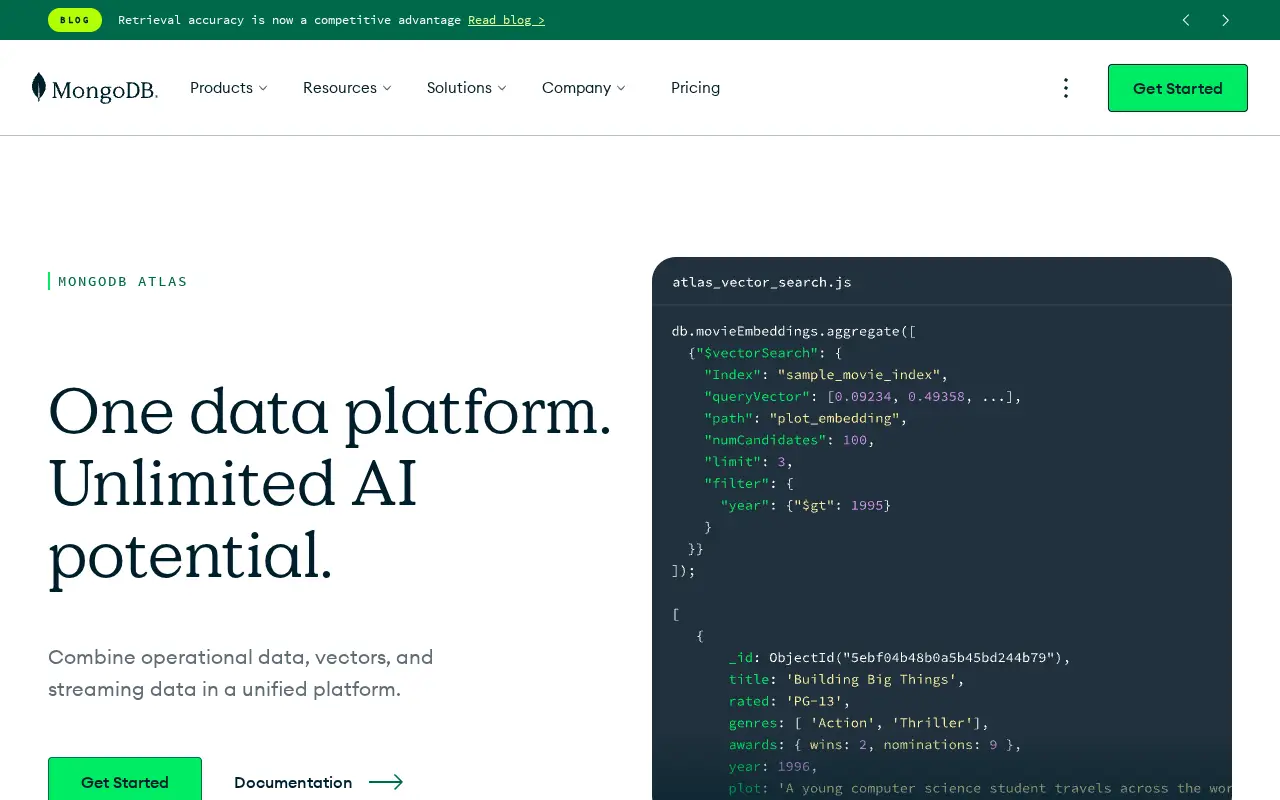Click the 'Building Big Things' title string
The width and height of the screenshot is (1280, 800).
click(870, 679)
